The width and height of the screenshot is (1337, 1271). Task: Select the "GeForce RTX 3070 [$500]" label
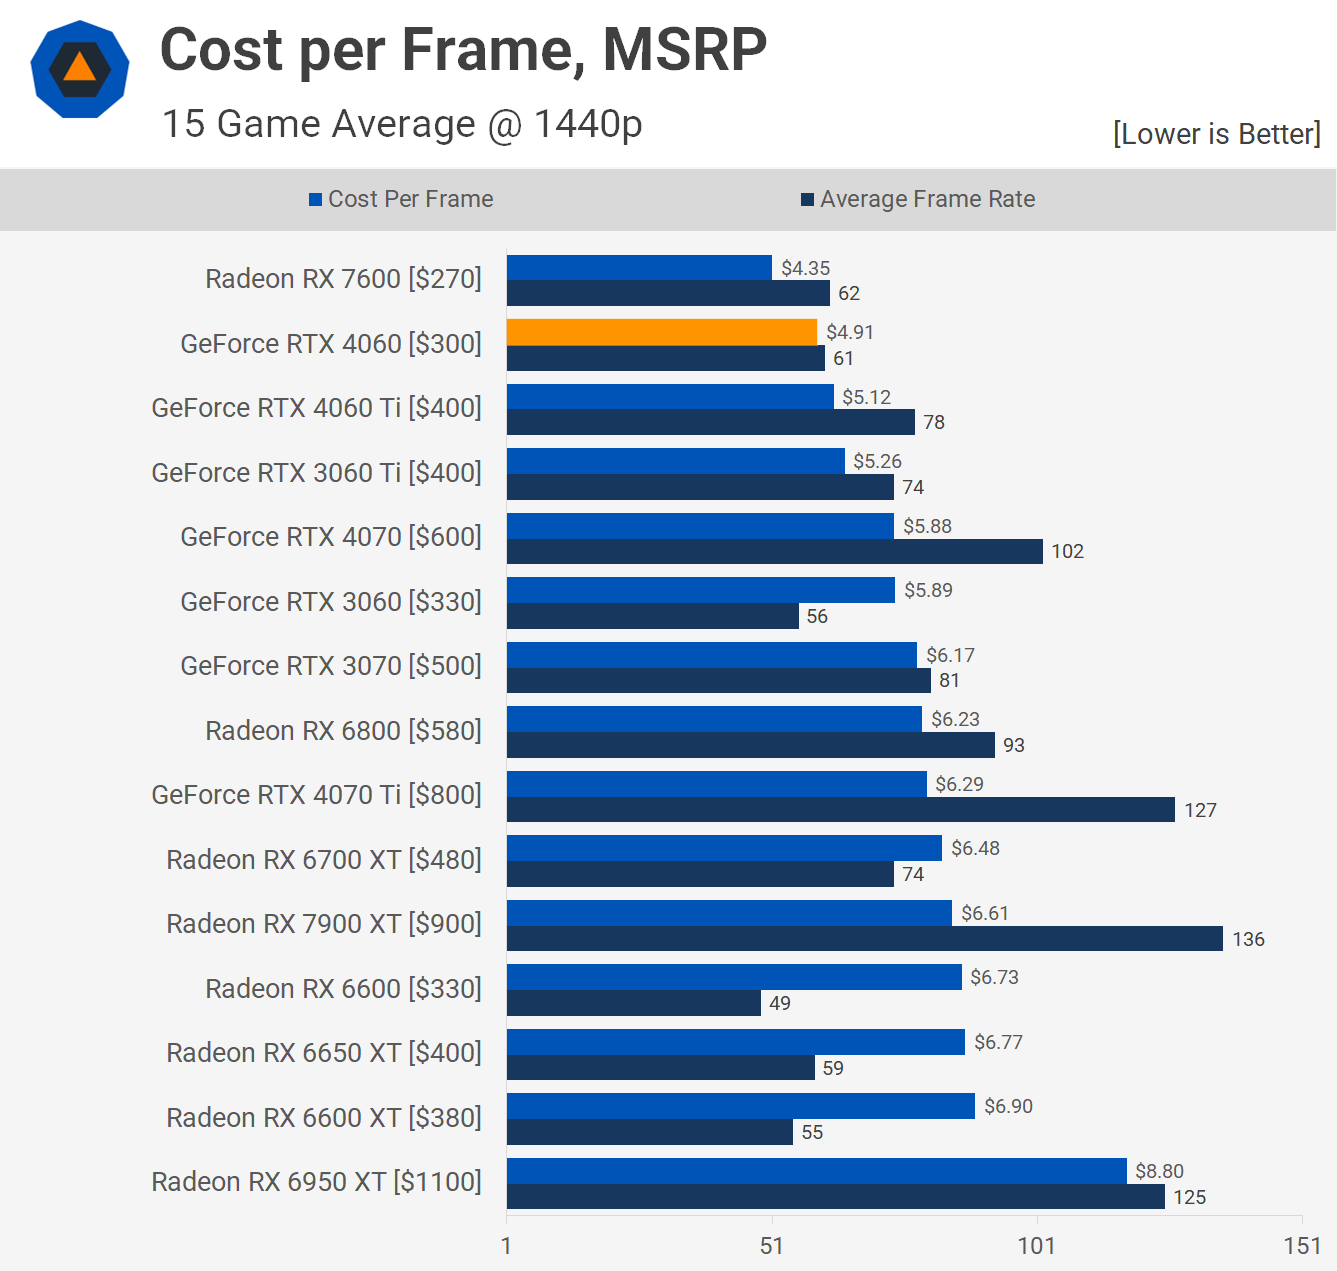[331, 666]
